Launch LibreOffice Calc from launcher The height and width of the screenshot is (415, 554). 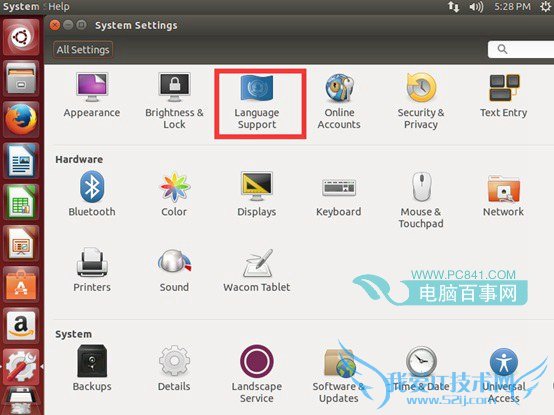click(x=21, y=202)
